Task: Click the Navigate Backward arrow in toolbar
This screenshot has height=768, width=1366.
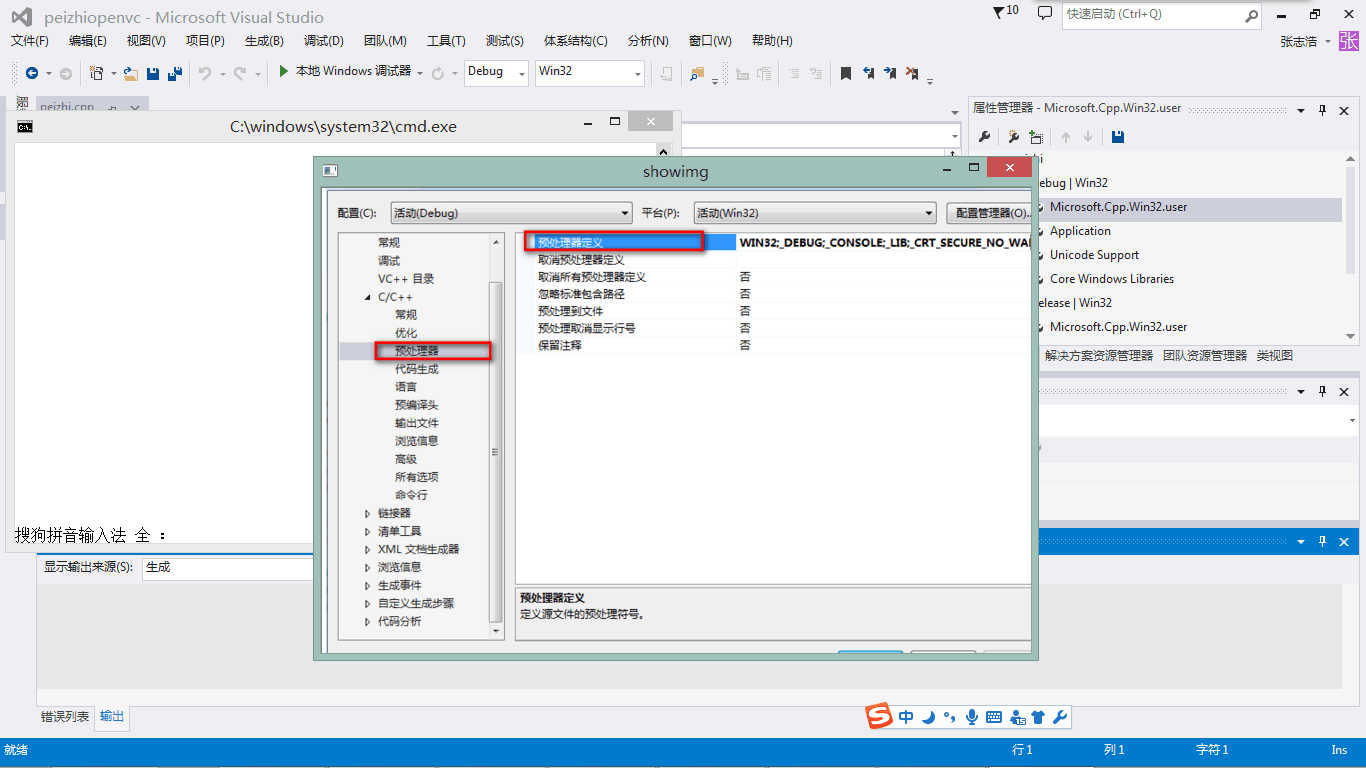Action: click(x=32, y=73)
